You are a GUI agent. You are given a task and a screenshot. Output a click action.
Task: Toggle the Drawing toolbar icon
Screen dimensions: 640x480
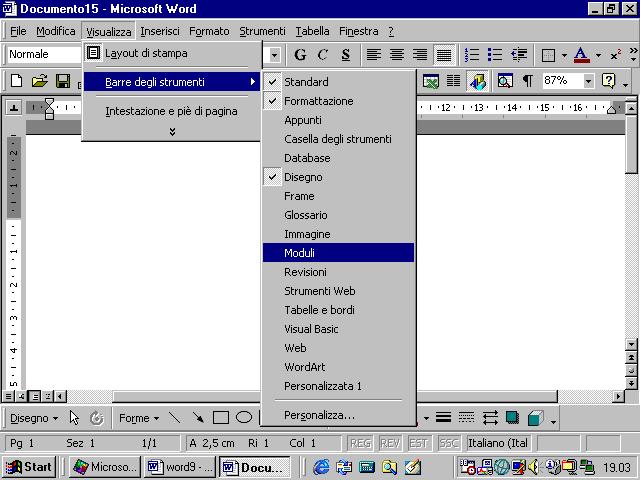477,81
